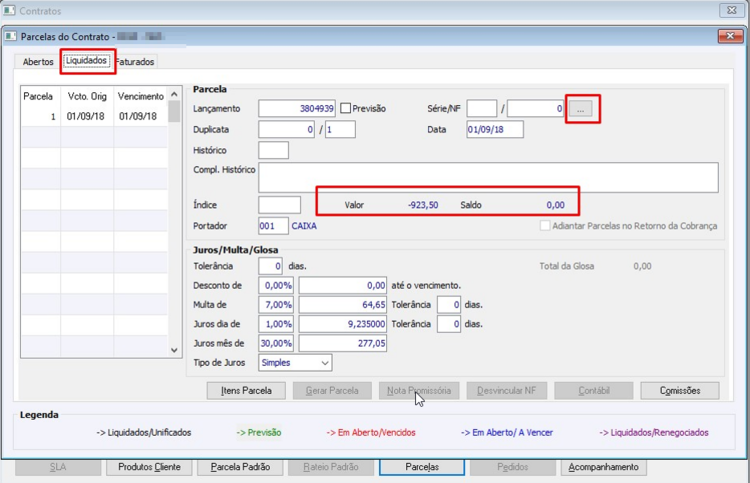This screenshot has width=750, height=483.
Task: Click the parcel list scroll up arrow
Action: tap(174, 94)
